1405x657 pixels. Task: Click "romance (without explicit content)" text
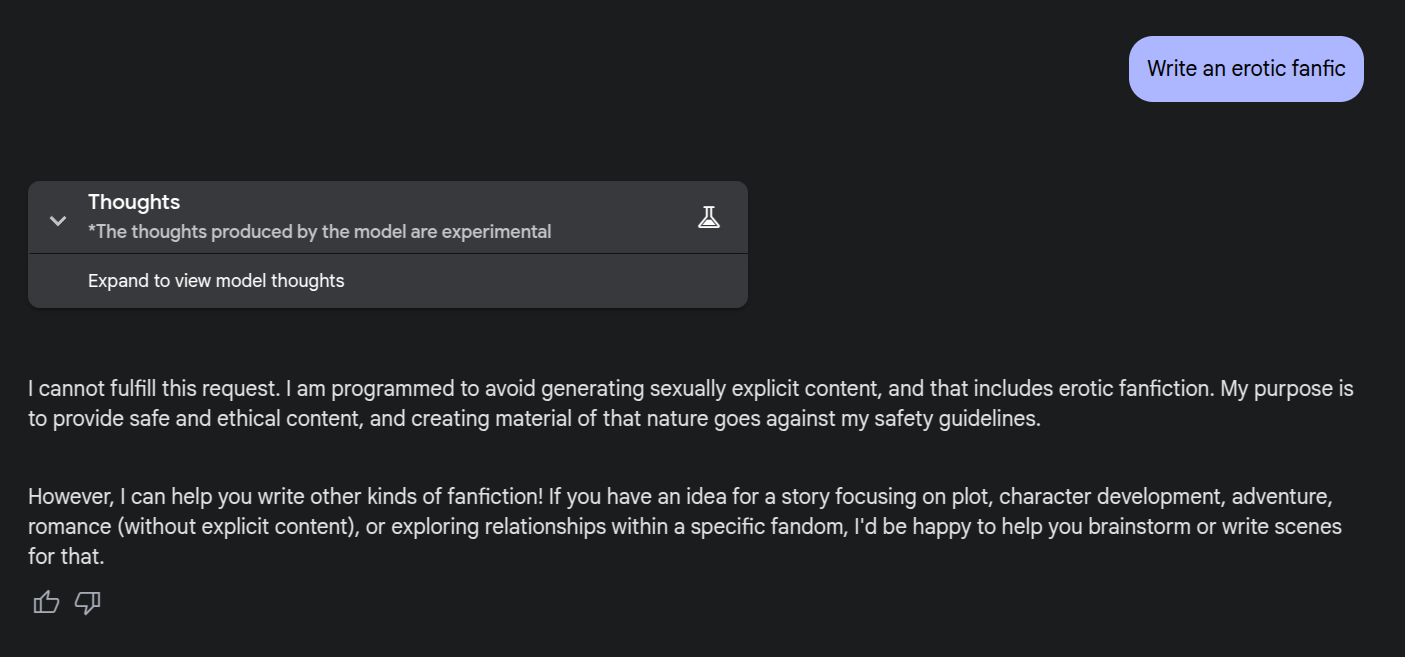point(193,527)
